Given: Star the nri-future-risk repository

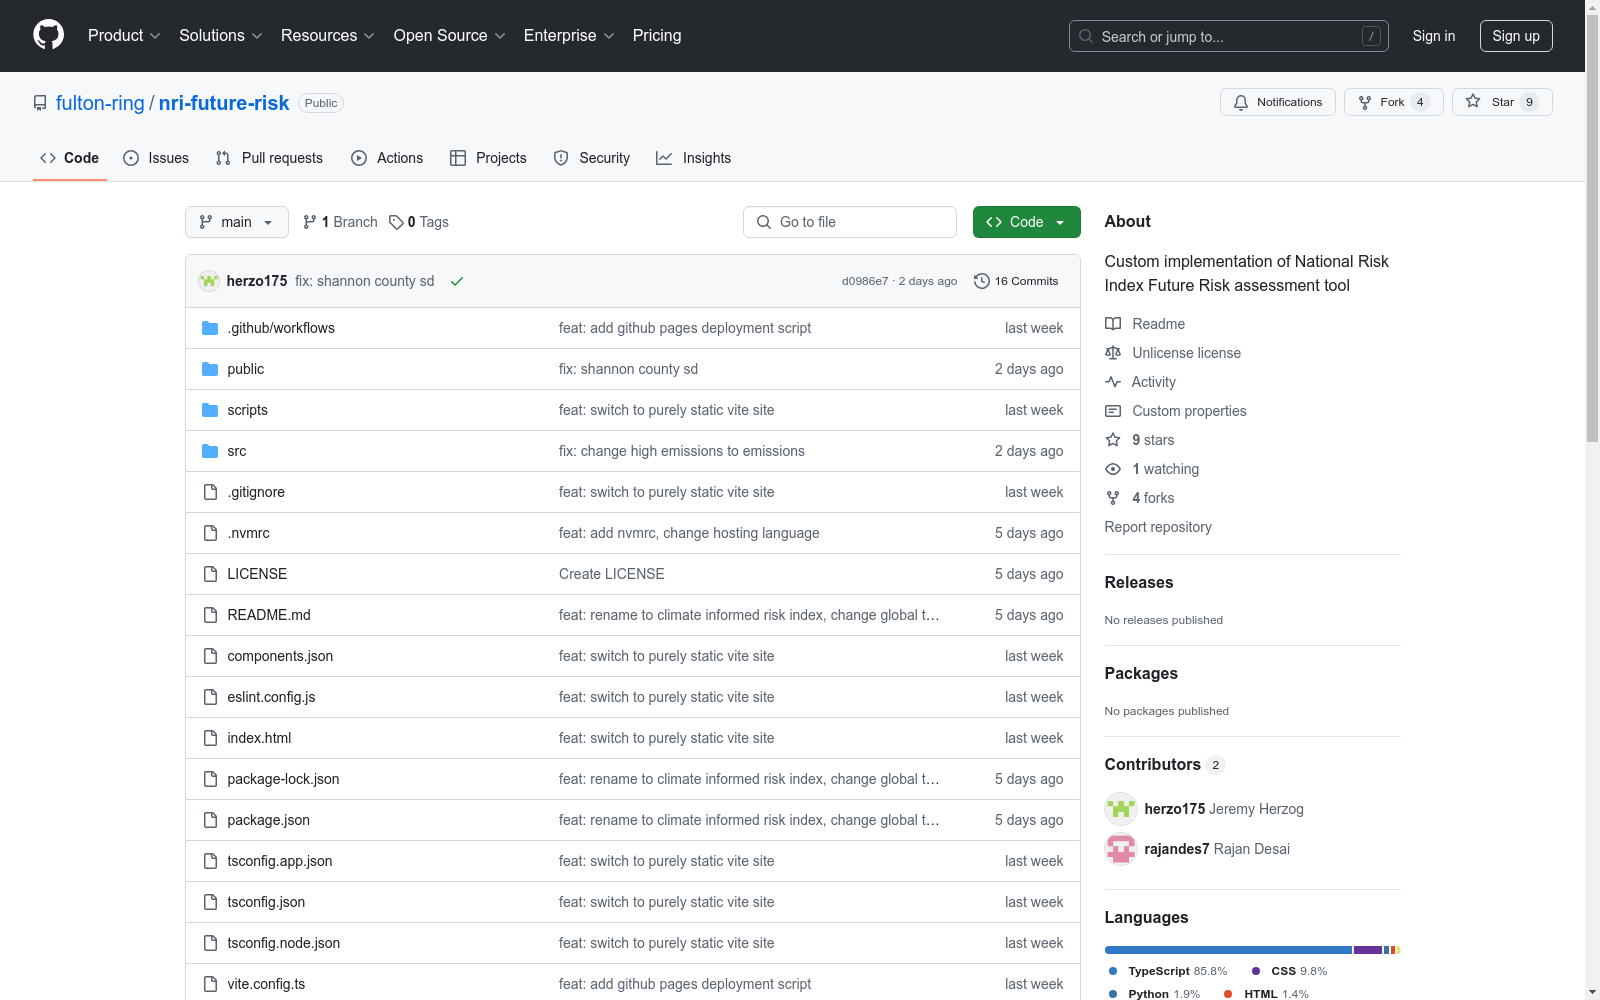Looking at the screenshot, I should [1502, 102].
